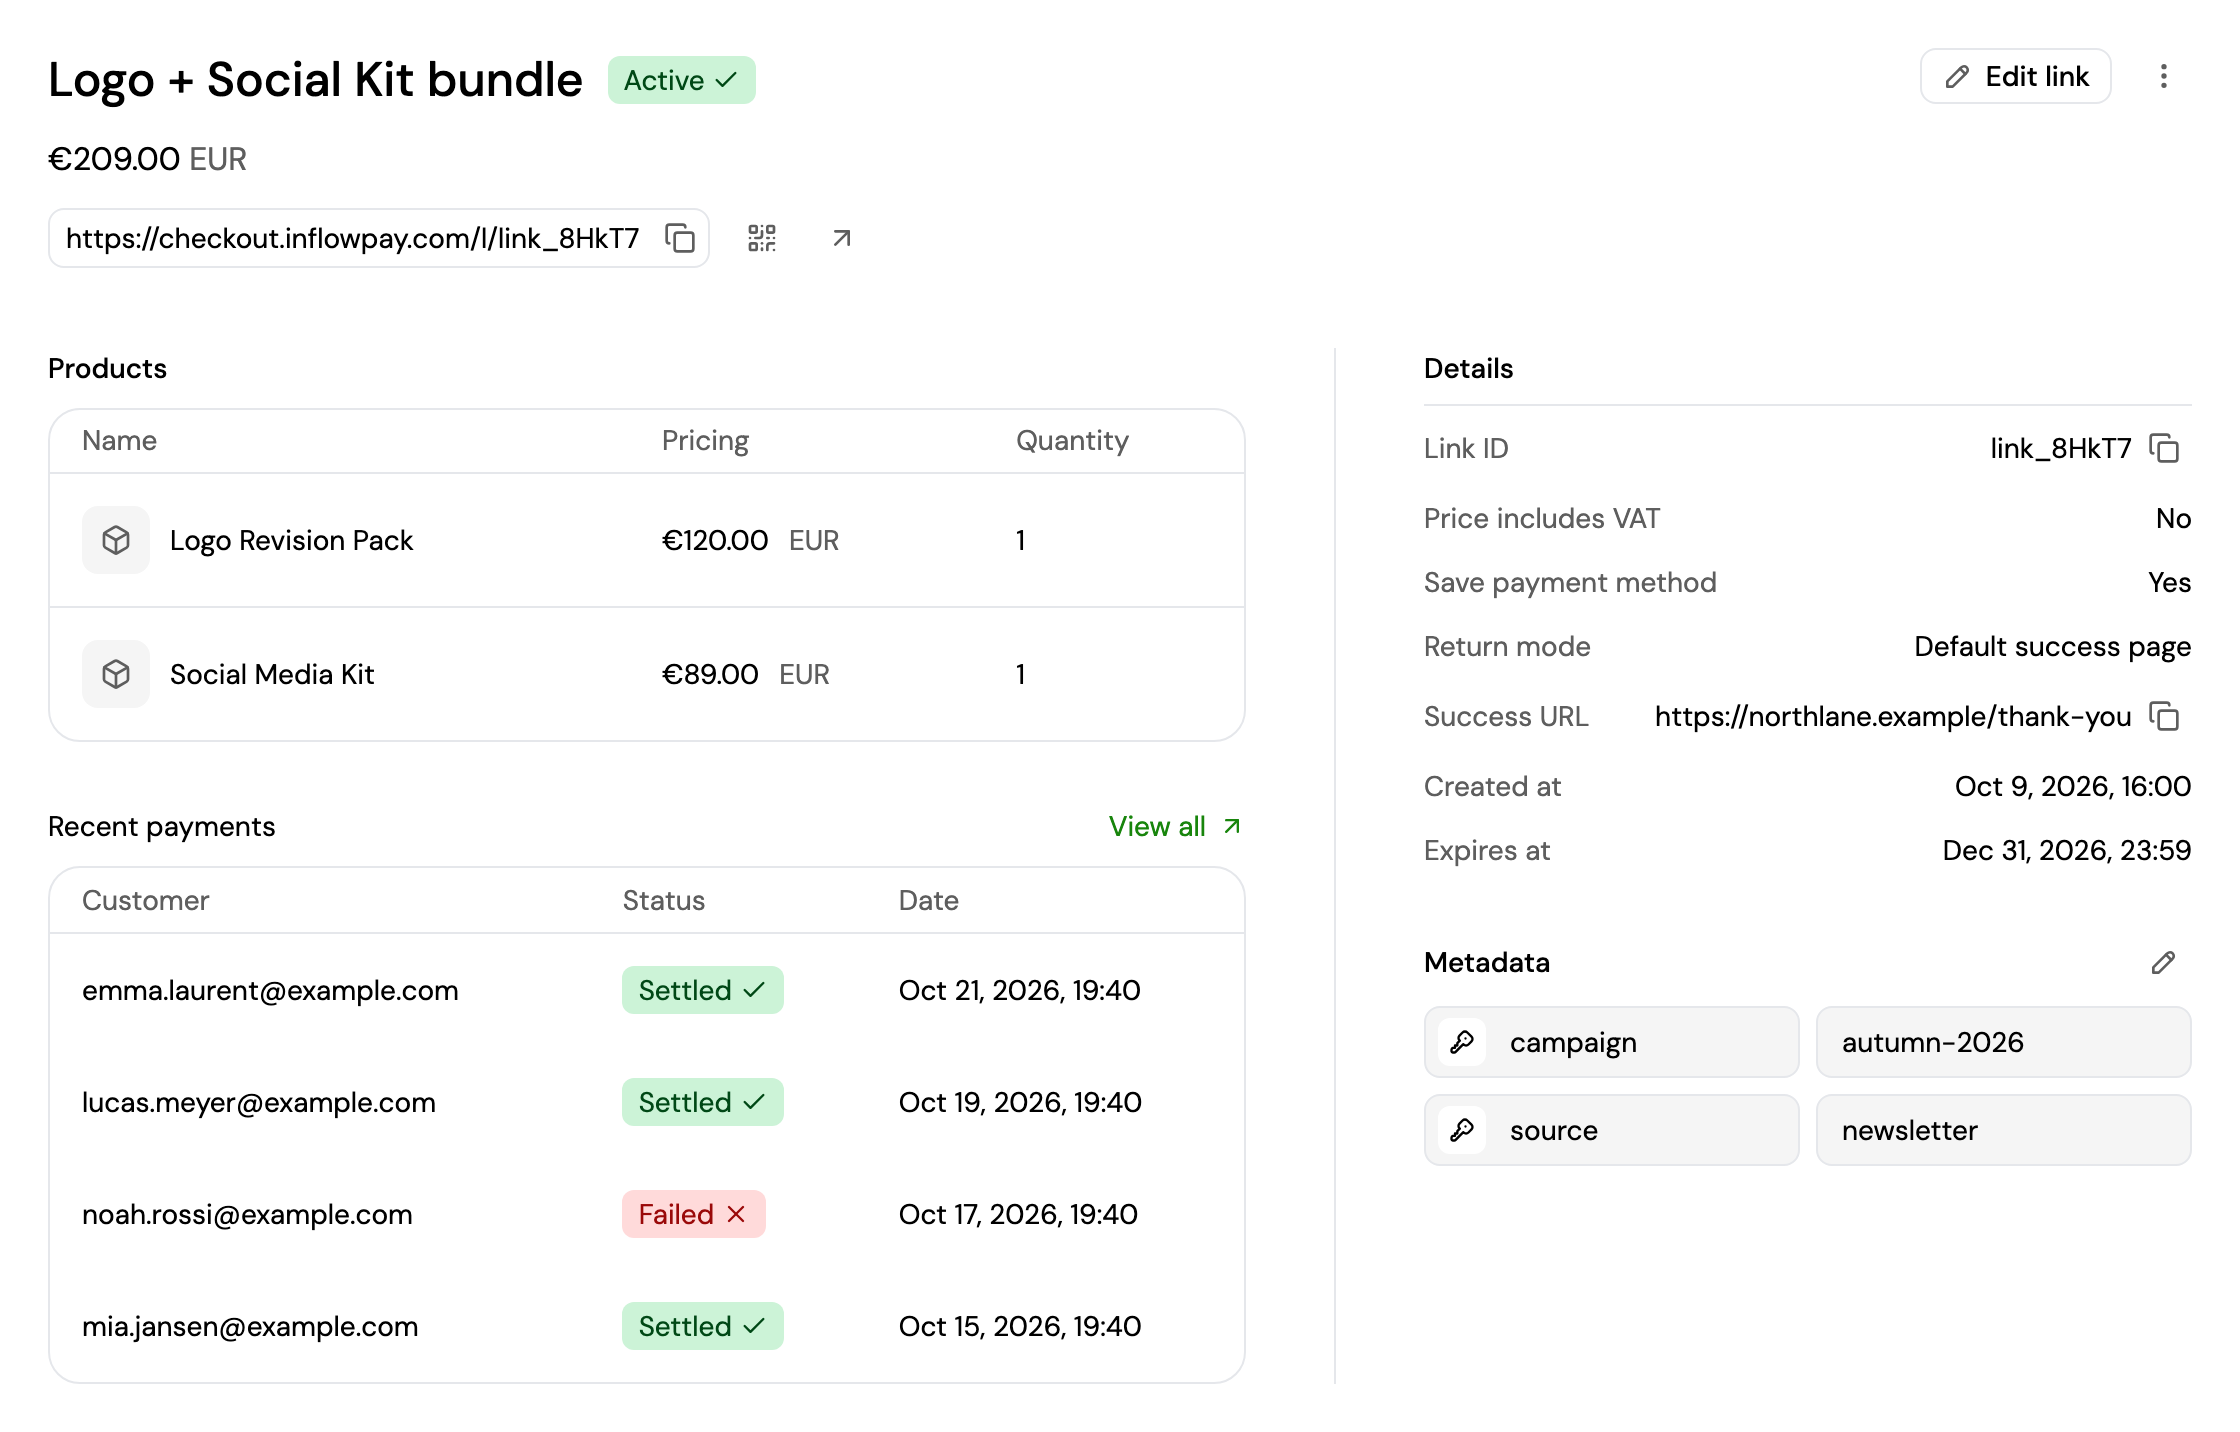Image resolution: width=2240 pixels, height=1432 pixels.
Task: Click the Default success page value
Action: point(2052,646)
